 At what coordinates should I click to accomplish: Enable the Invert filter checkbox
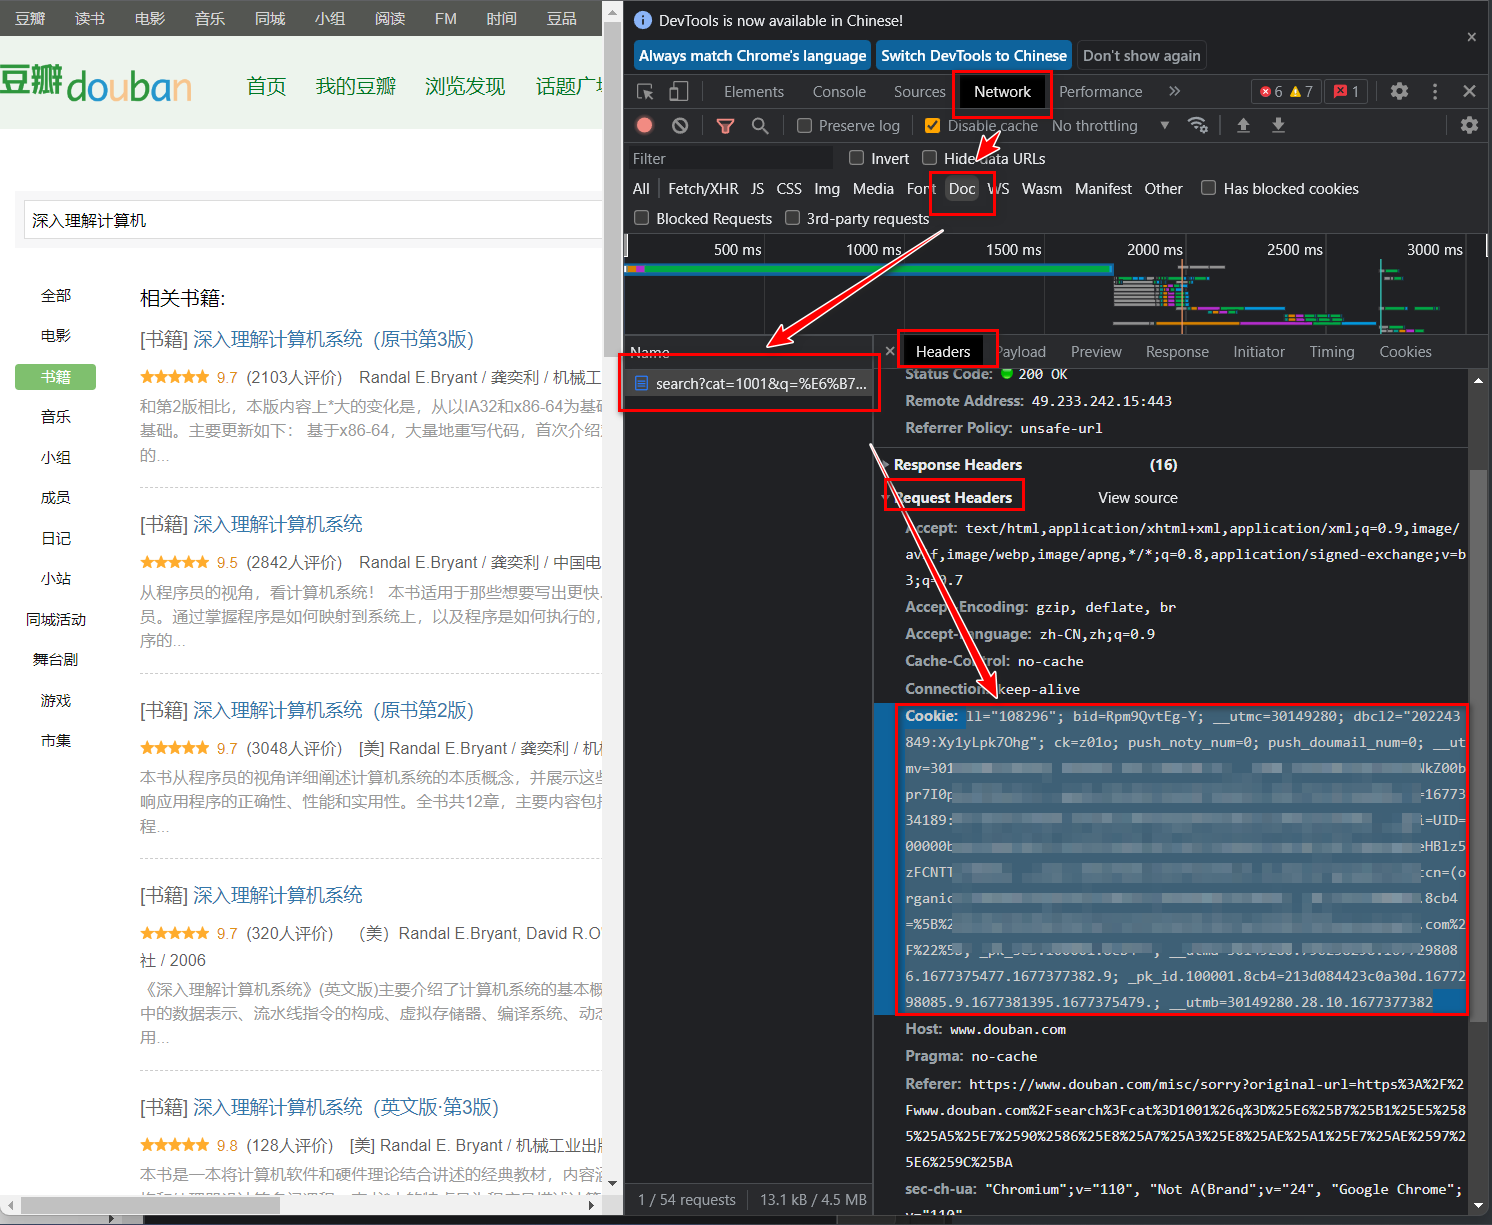(x=856, y=158)
